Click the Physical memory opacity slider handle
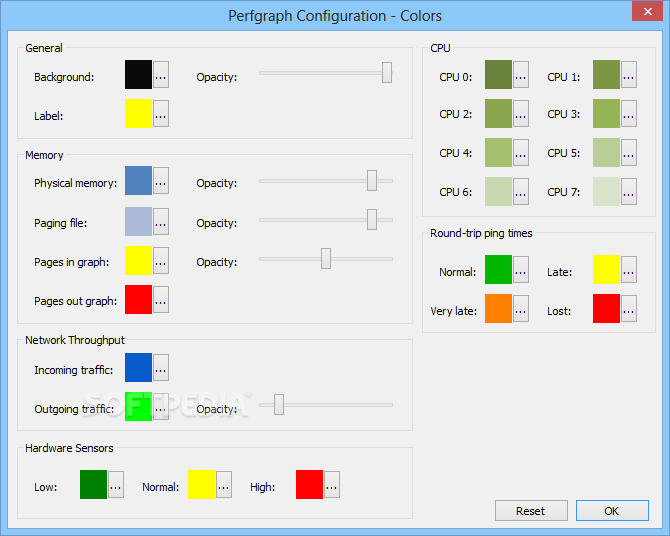Viewport: 670px width, 536px height. [x=372, y=180]
